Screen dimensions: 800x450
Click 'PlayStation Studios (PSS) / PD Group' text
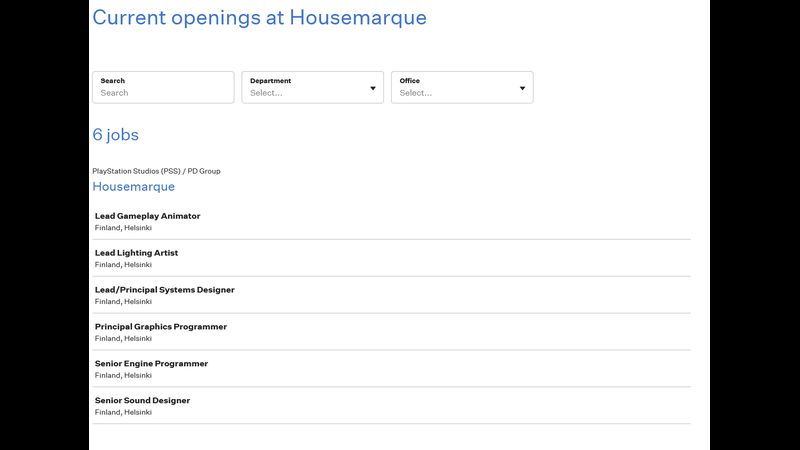pos(157,171)
